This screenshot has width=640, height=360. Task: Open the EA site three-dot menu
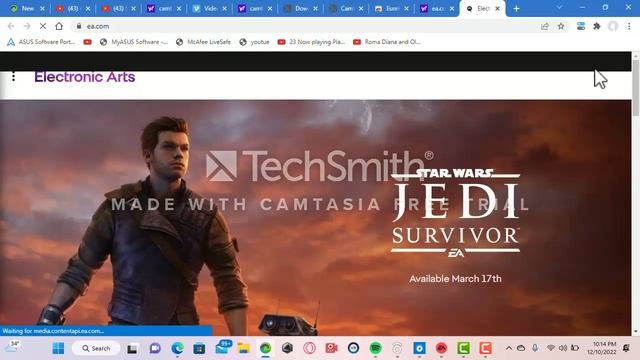(13, 76)
